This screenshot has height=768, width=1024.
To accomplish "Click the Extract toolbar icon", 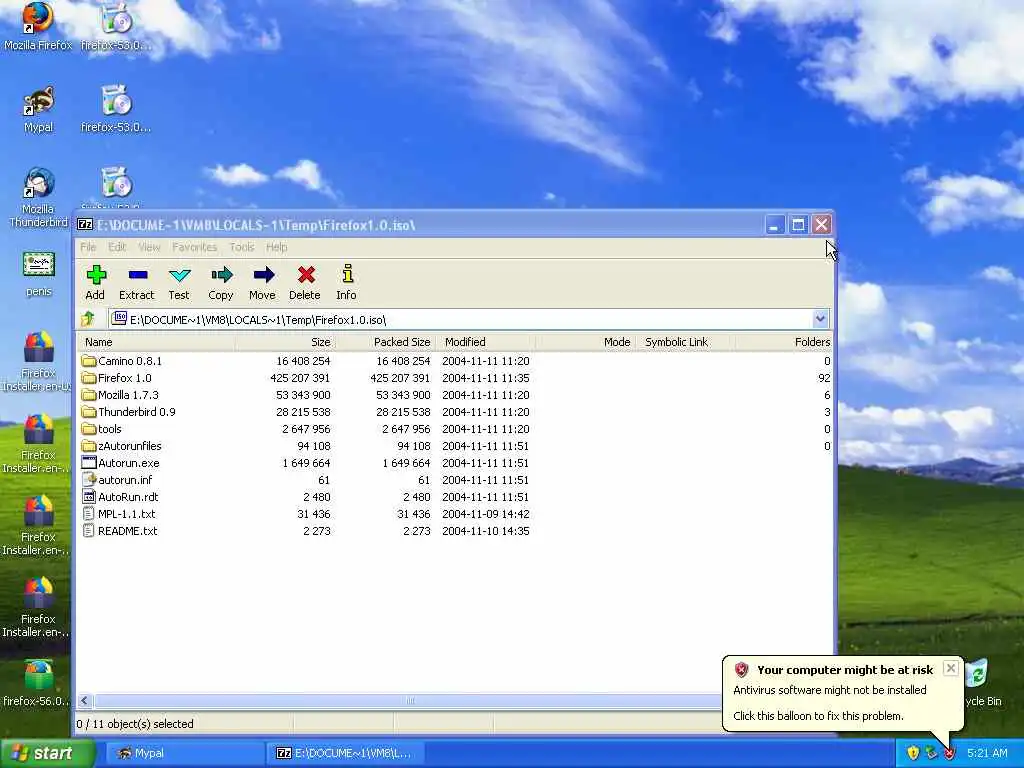I will tap(136, 282).
